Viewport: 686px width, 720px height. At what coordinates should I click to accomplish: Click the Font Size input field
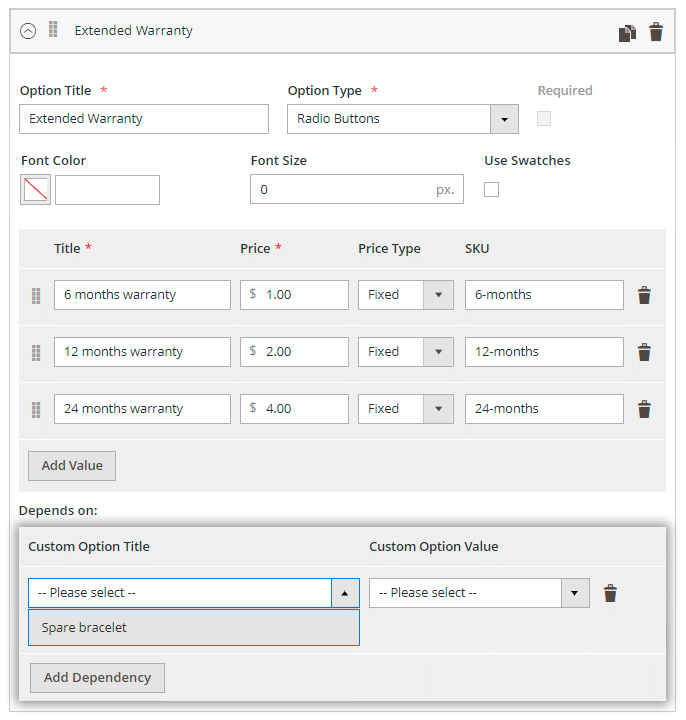[340, 189]
